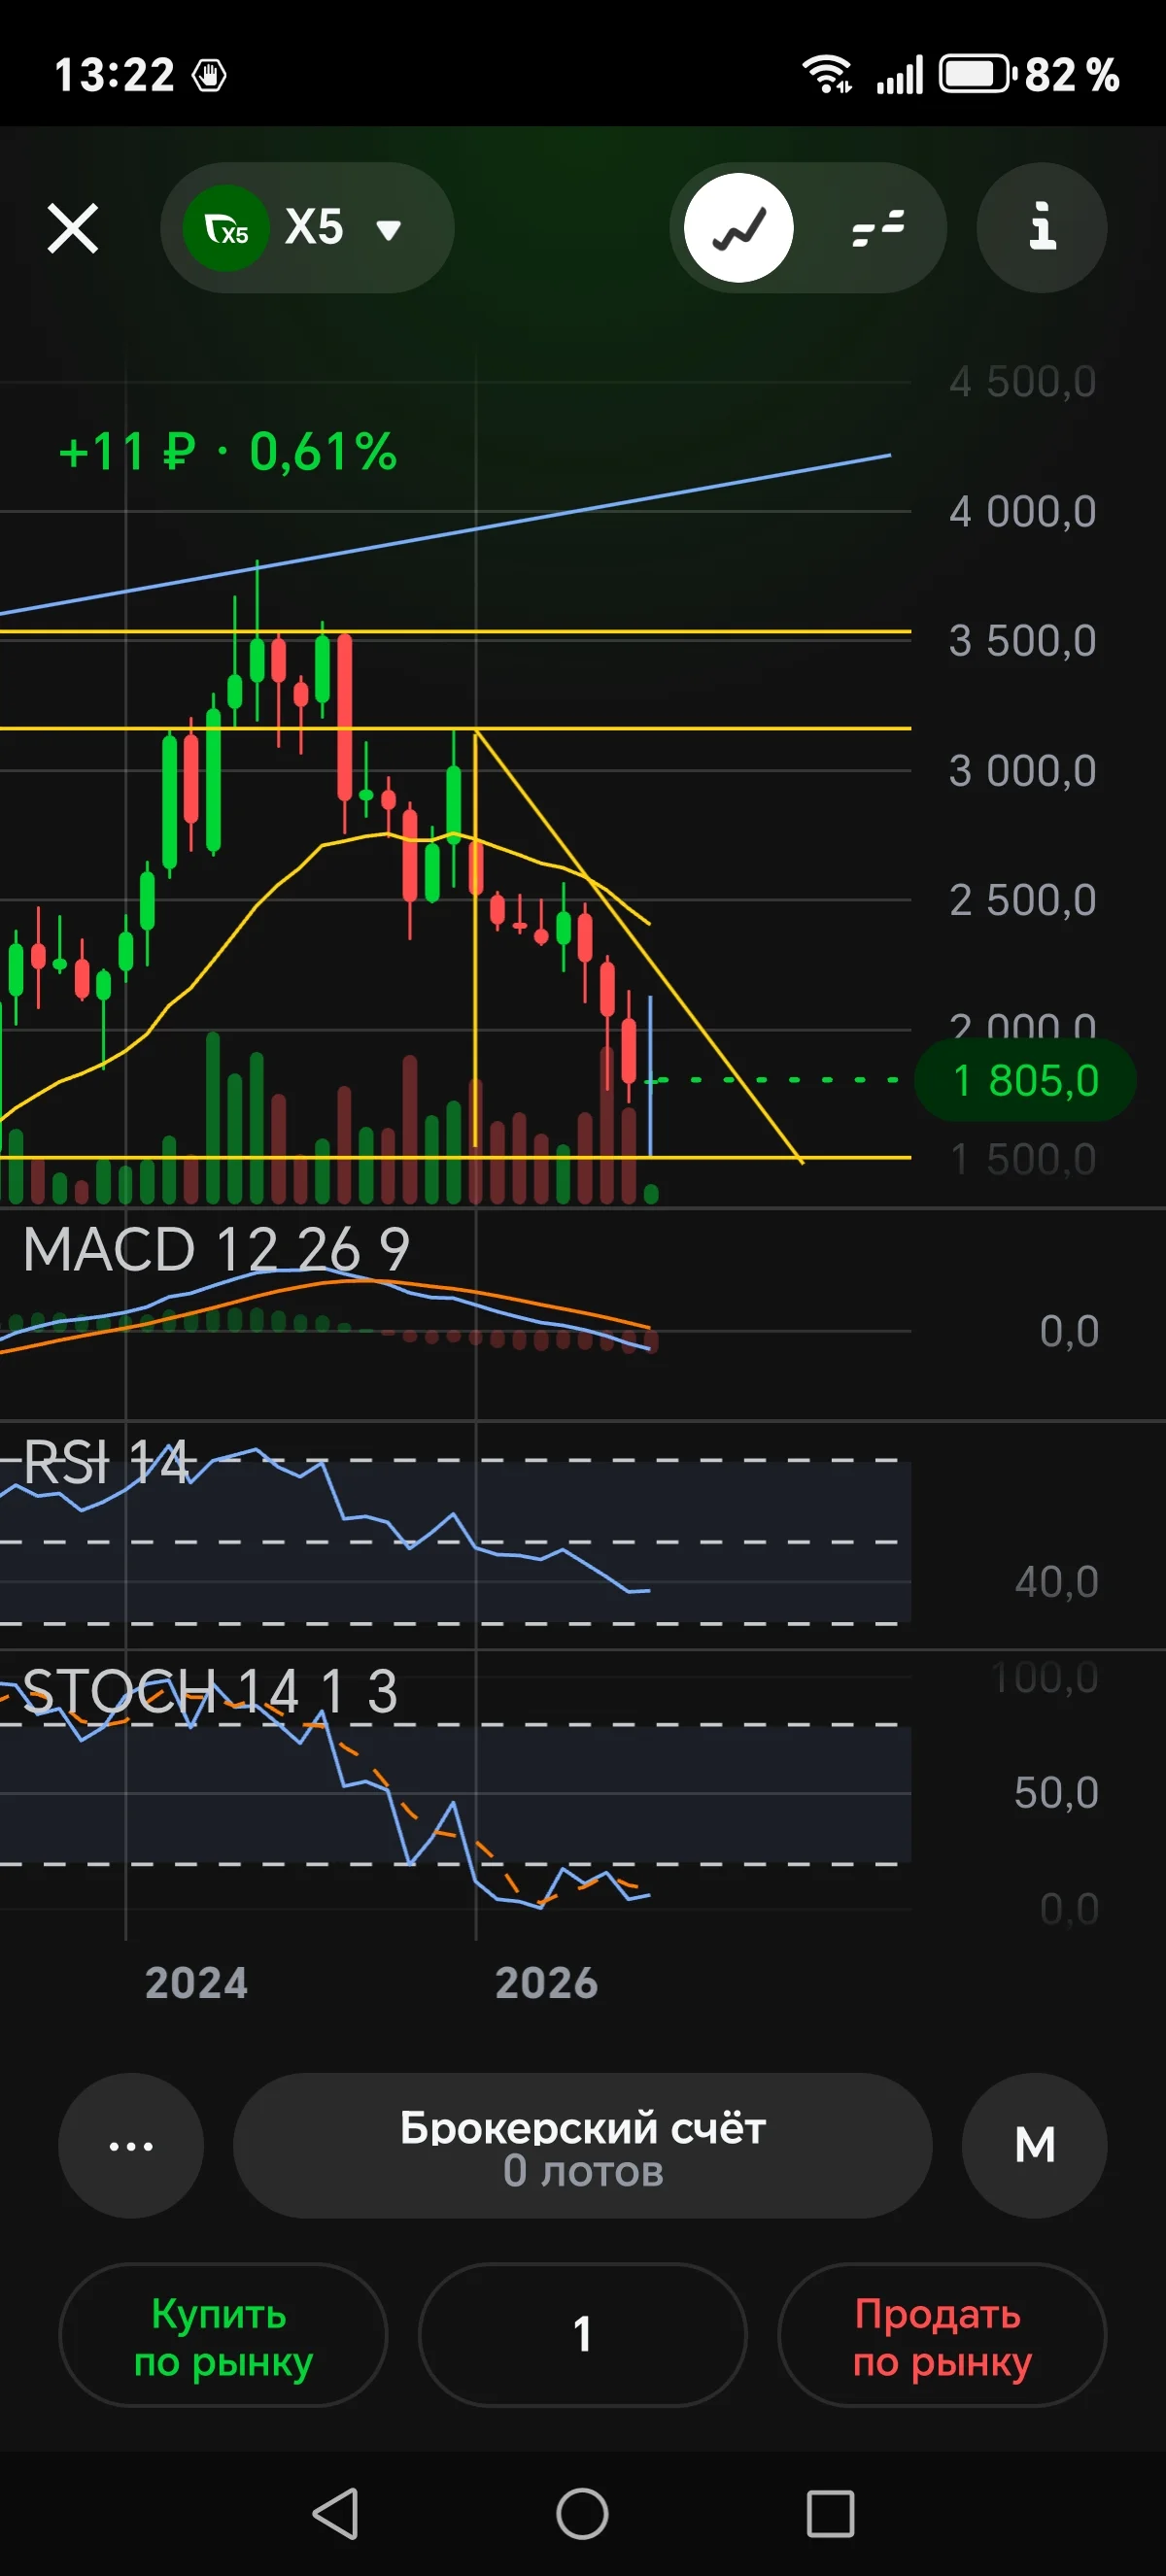
Task: Open Android recent apps button
Action: 830,2514
